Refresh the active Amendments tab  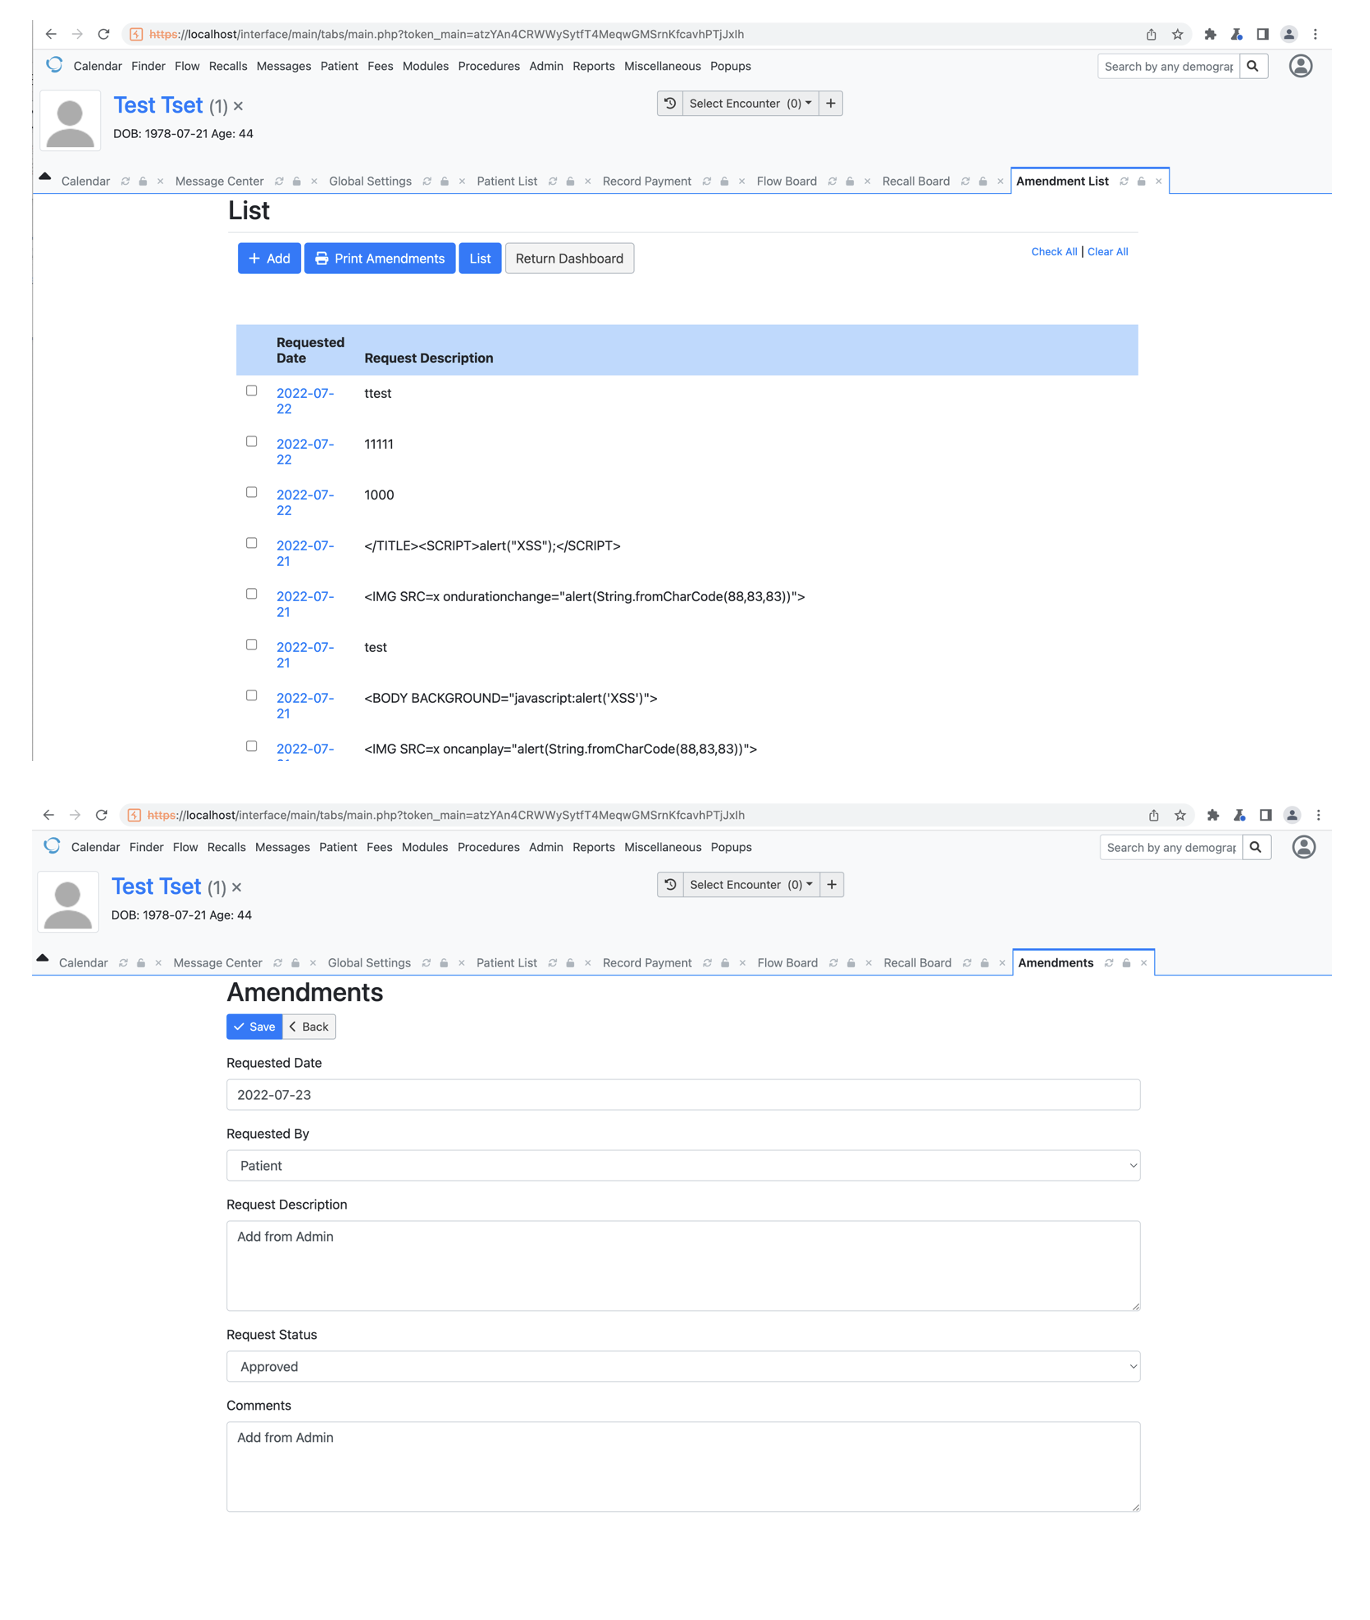pos(1109,963)
